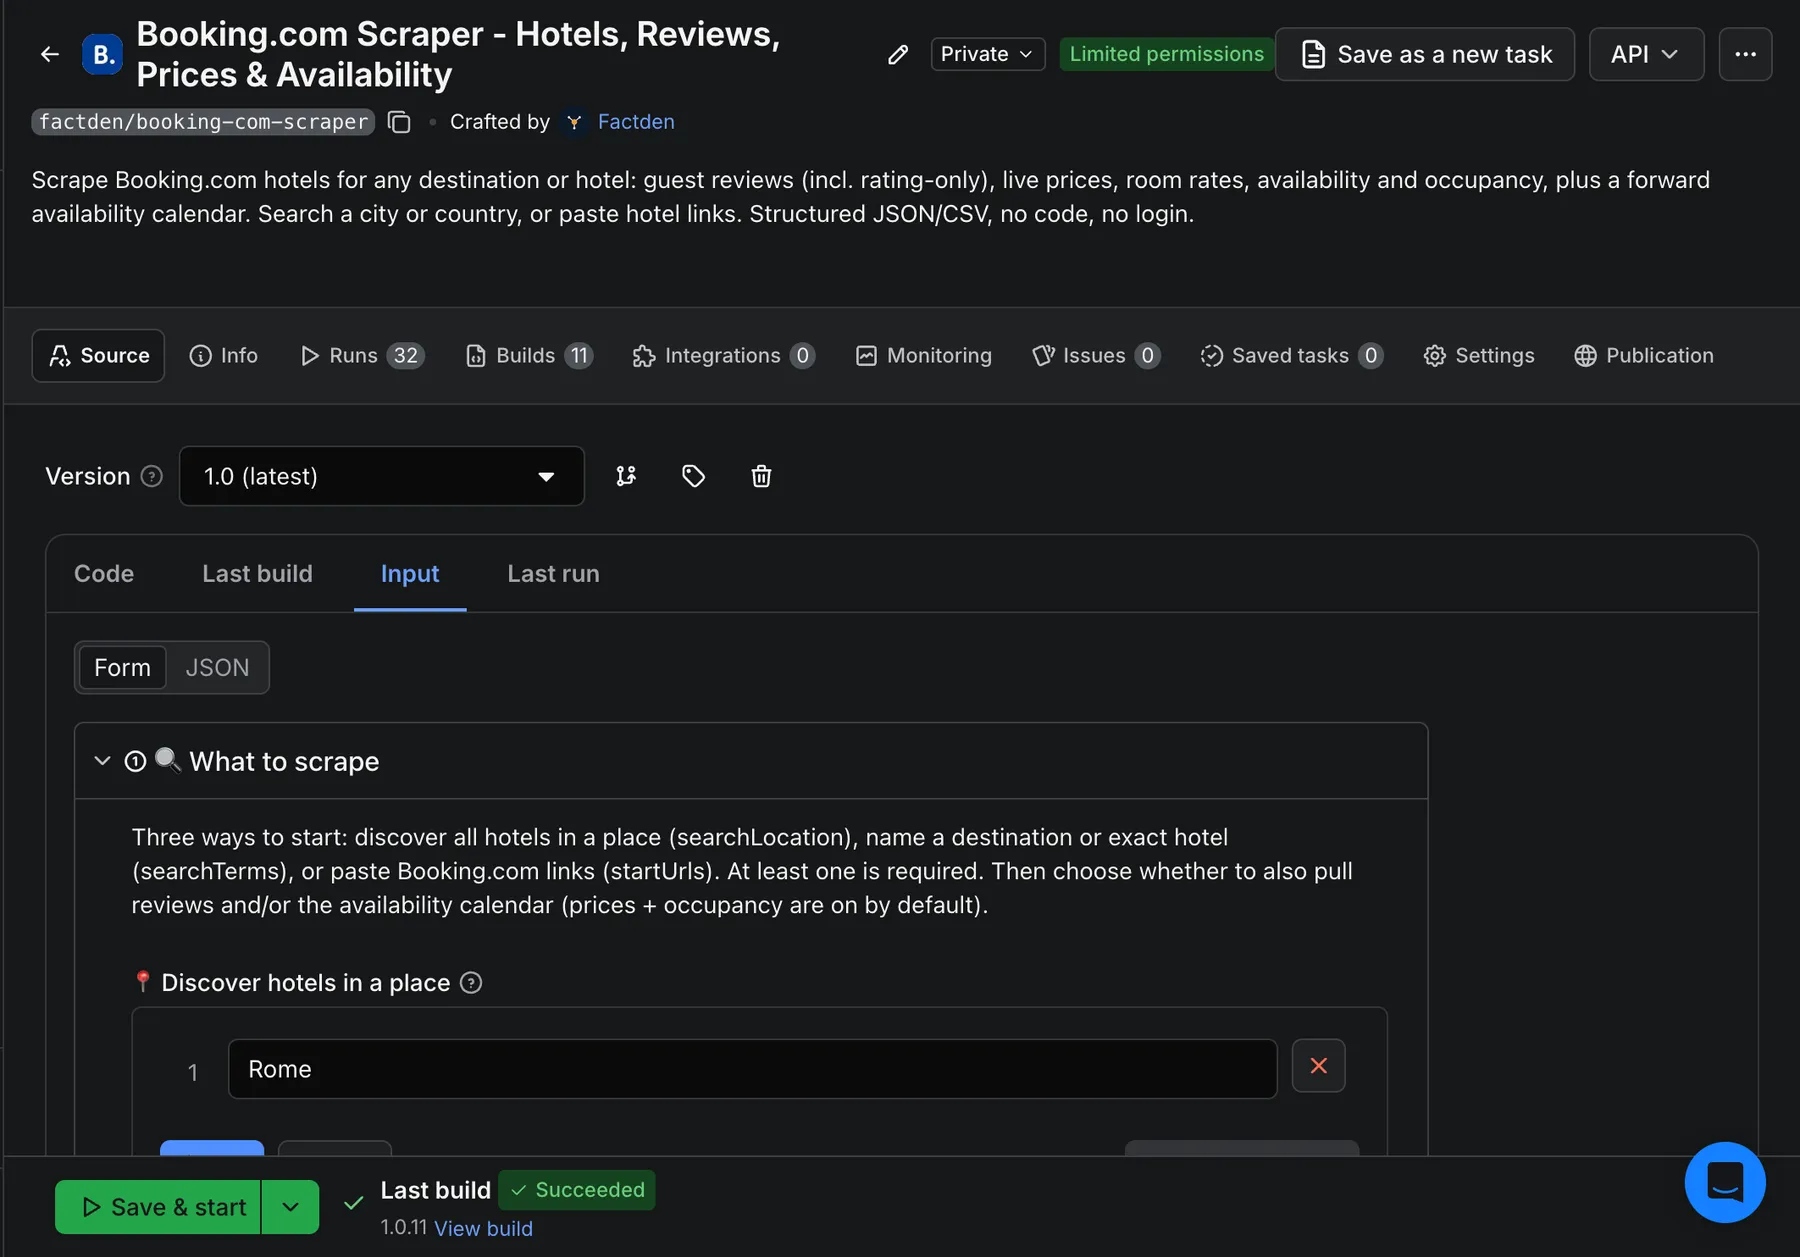1800x1257 pixels.
Task: Open the Version 1.0 (latest) selector
Action: point(382,476)
